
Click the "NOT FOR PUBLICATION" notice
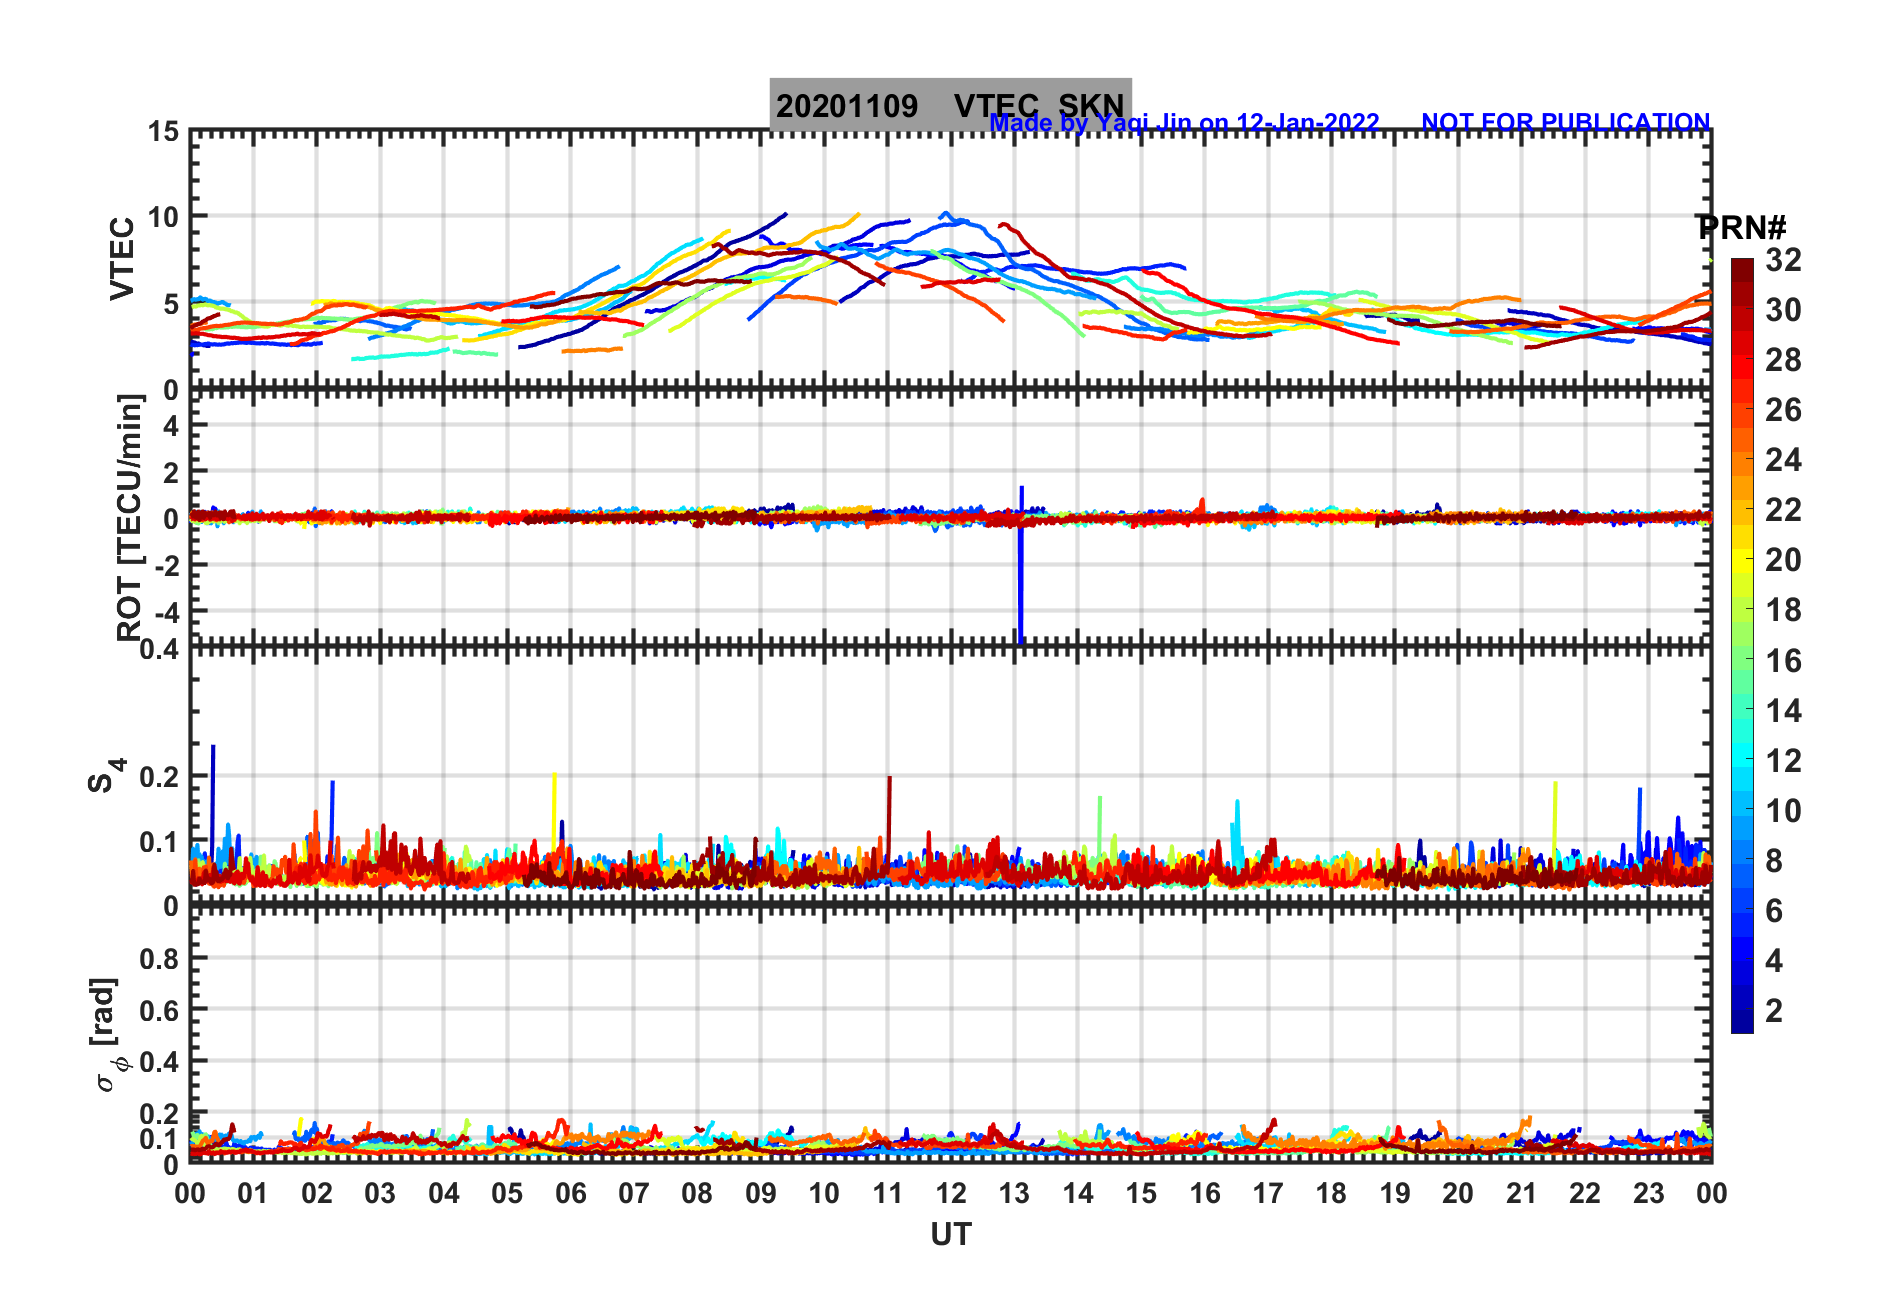point(1566,122)
